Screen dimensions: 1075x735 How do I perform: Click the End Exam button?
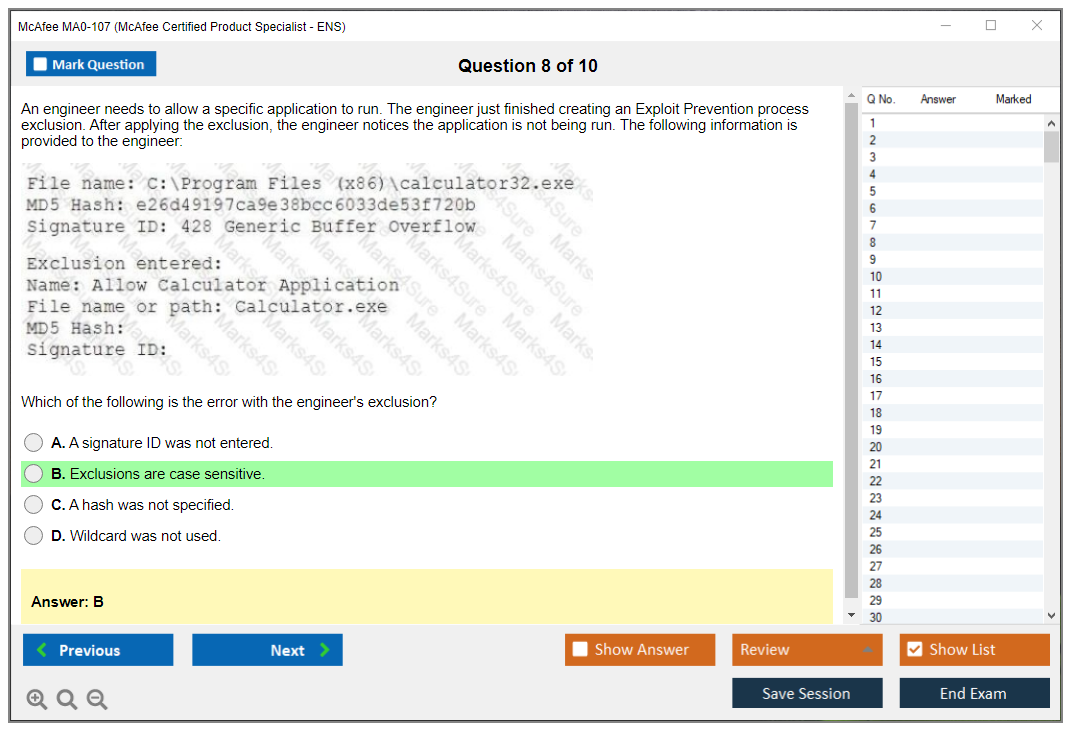coord(974,693)
